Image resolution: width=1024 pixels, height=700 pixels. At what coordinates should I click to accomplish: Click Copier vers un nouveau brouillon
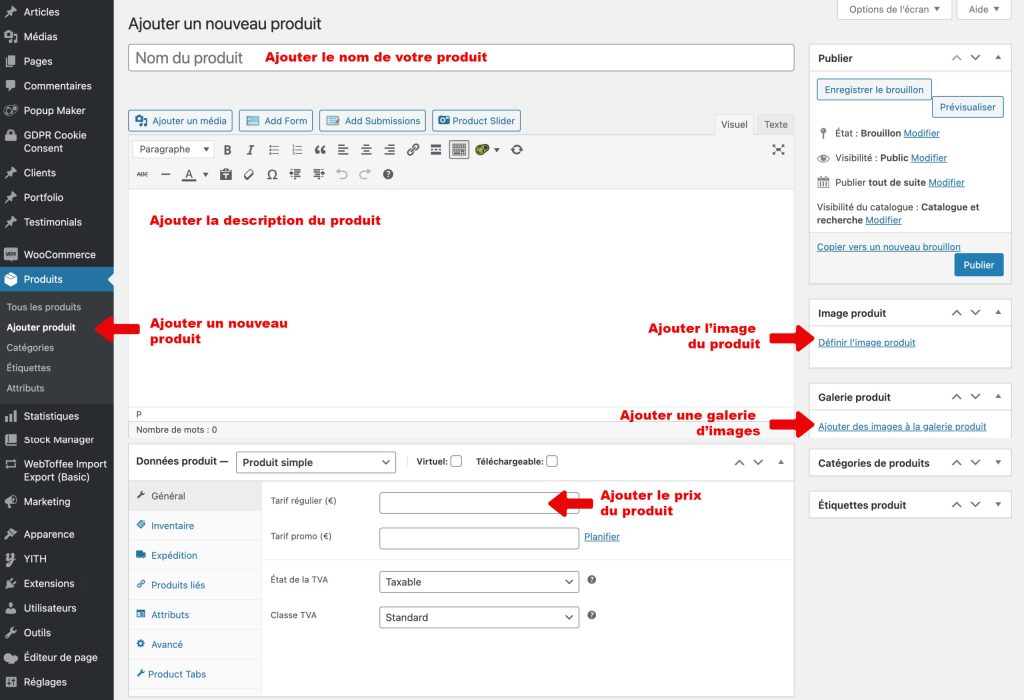click(x=888, y=247)
